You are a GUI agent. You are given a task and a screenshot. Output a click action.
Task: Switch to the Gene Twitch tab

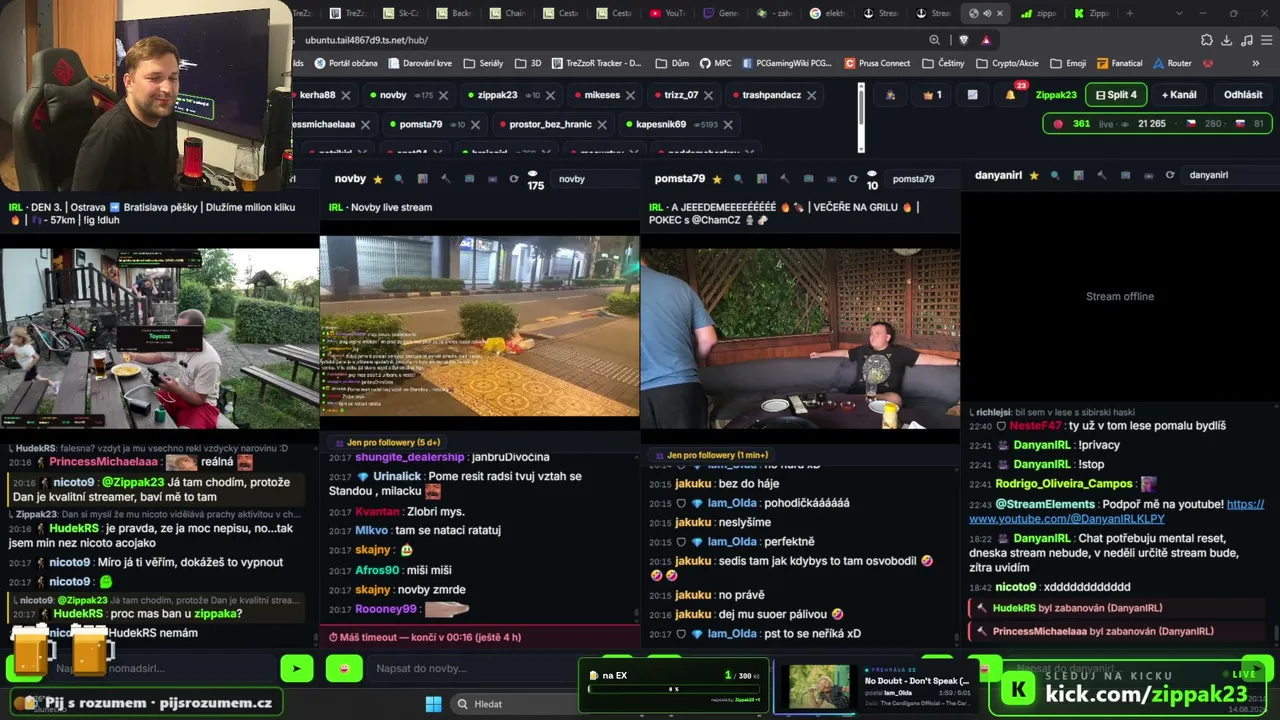coord(721,13)
